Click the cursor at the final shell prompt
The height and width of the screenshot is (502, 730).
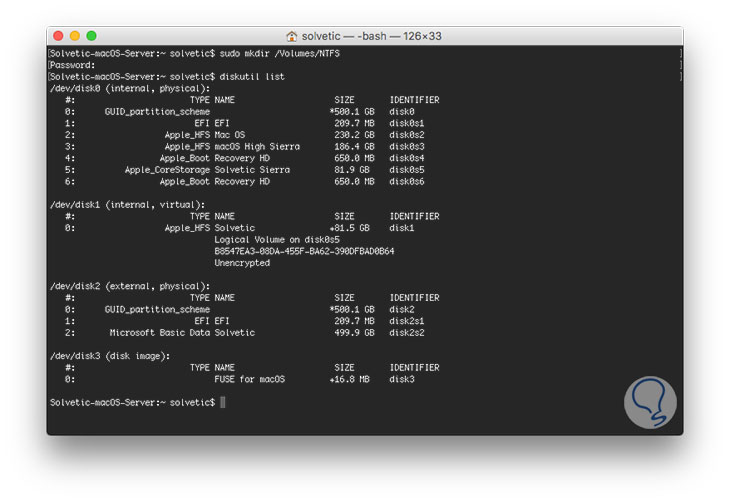pos(223,402)
